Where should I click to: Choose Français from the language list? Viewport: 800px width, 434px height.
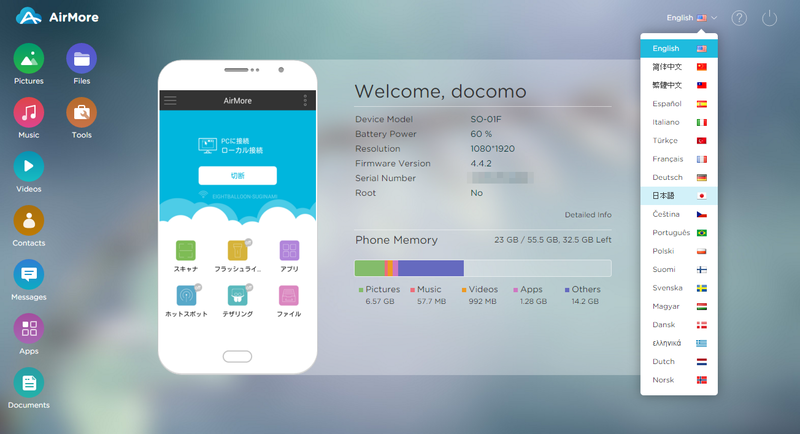[679, 159]
